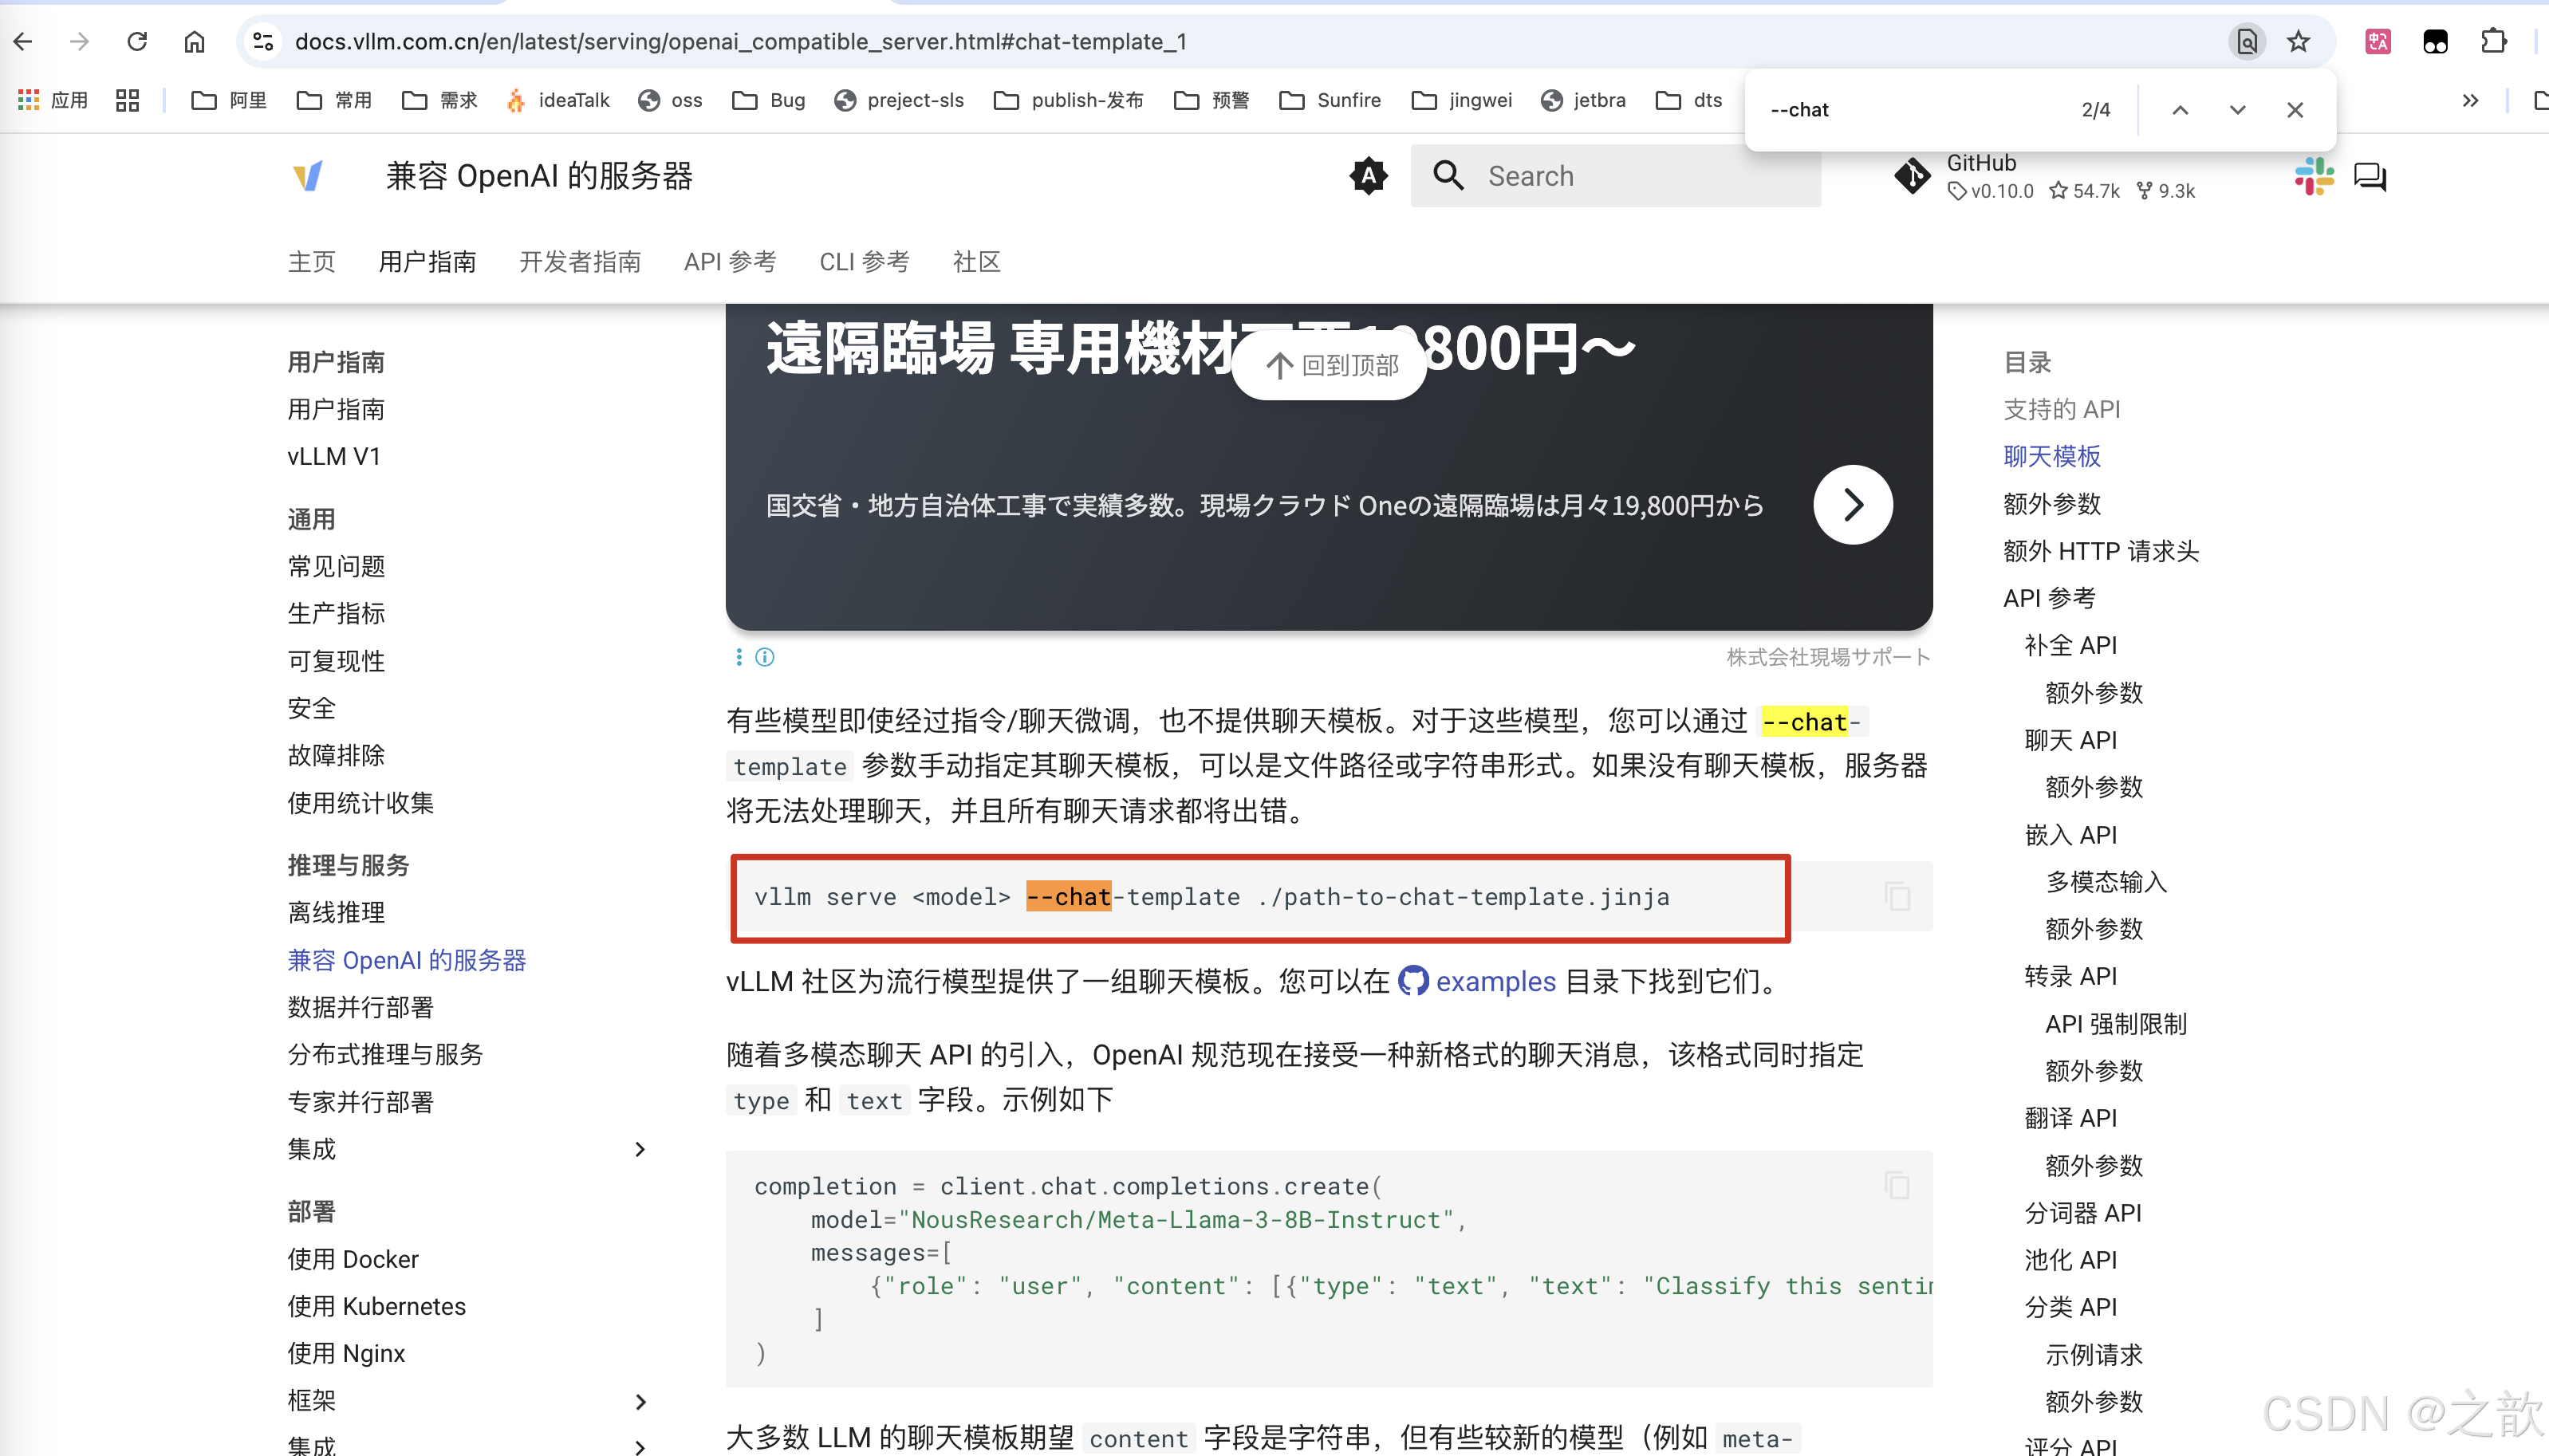Expand the 集成 section under 推理与服务
Screen dimensions: 2549x1456
(x=640, y=1149)
